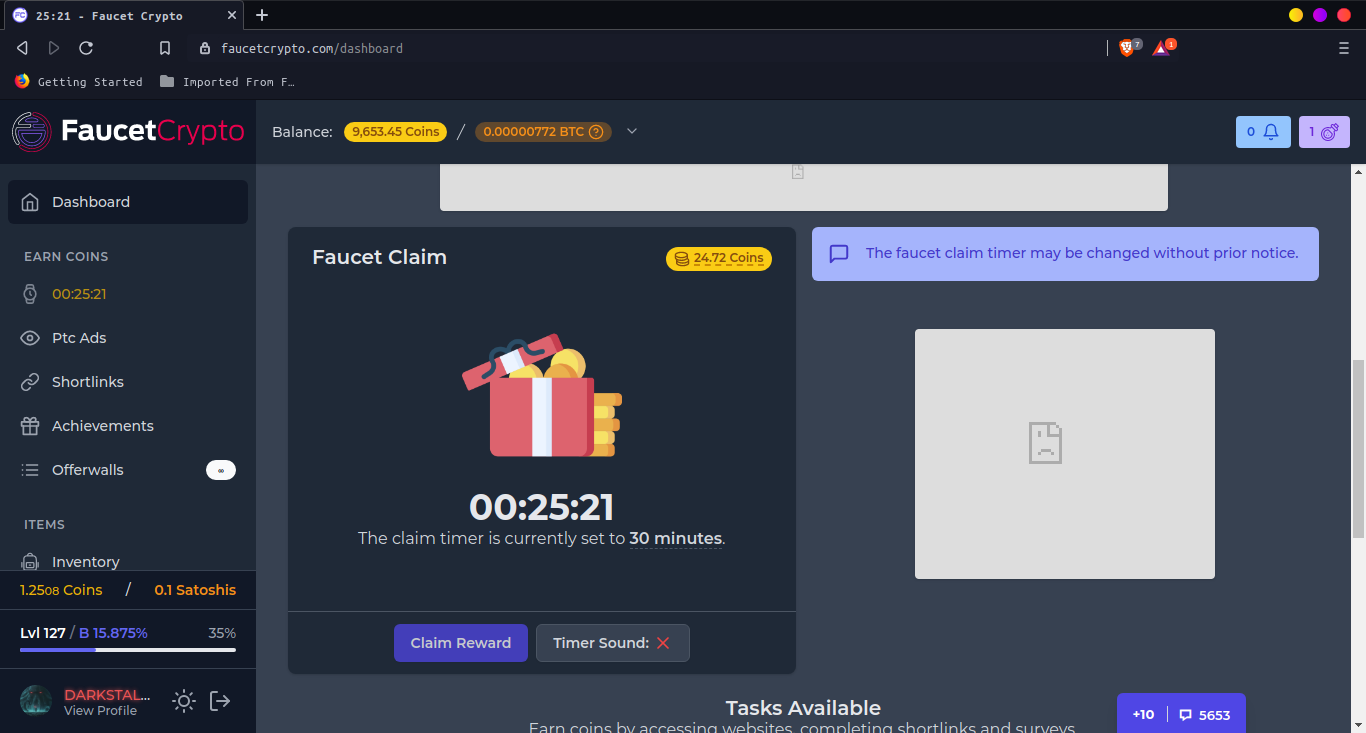Viewport: 1366px width, 733px height.
Task: Click Brave Shields lion icon
Action: 1127,48
